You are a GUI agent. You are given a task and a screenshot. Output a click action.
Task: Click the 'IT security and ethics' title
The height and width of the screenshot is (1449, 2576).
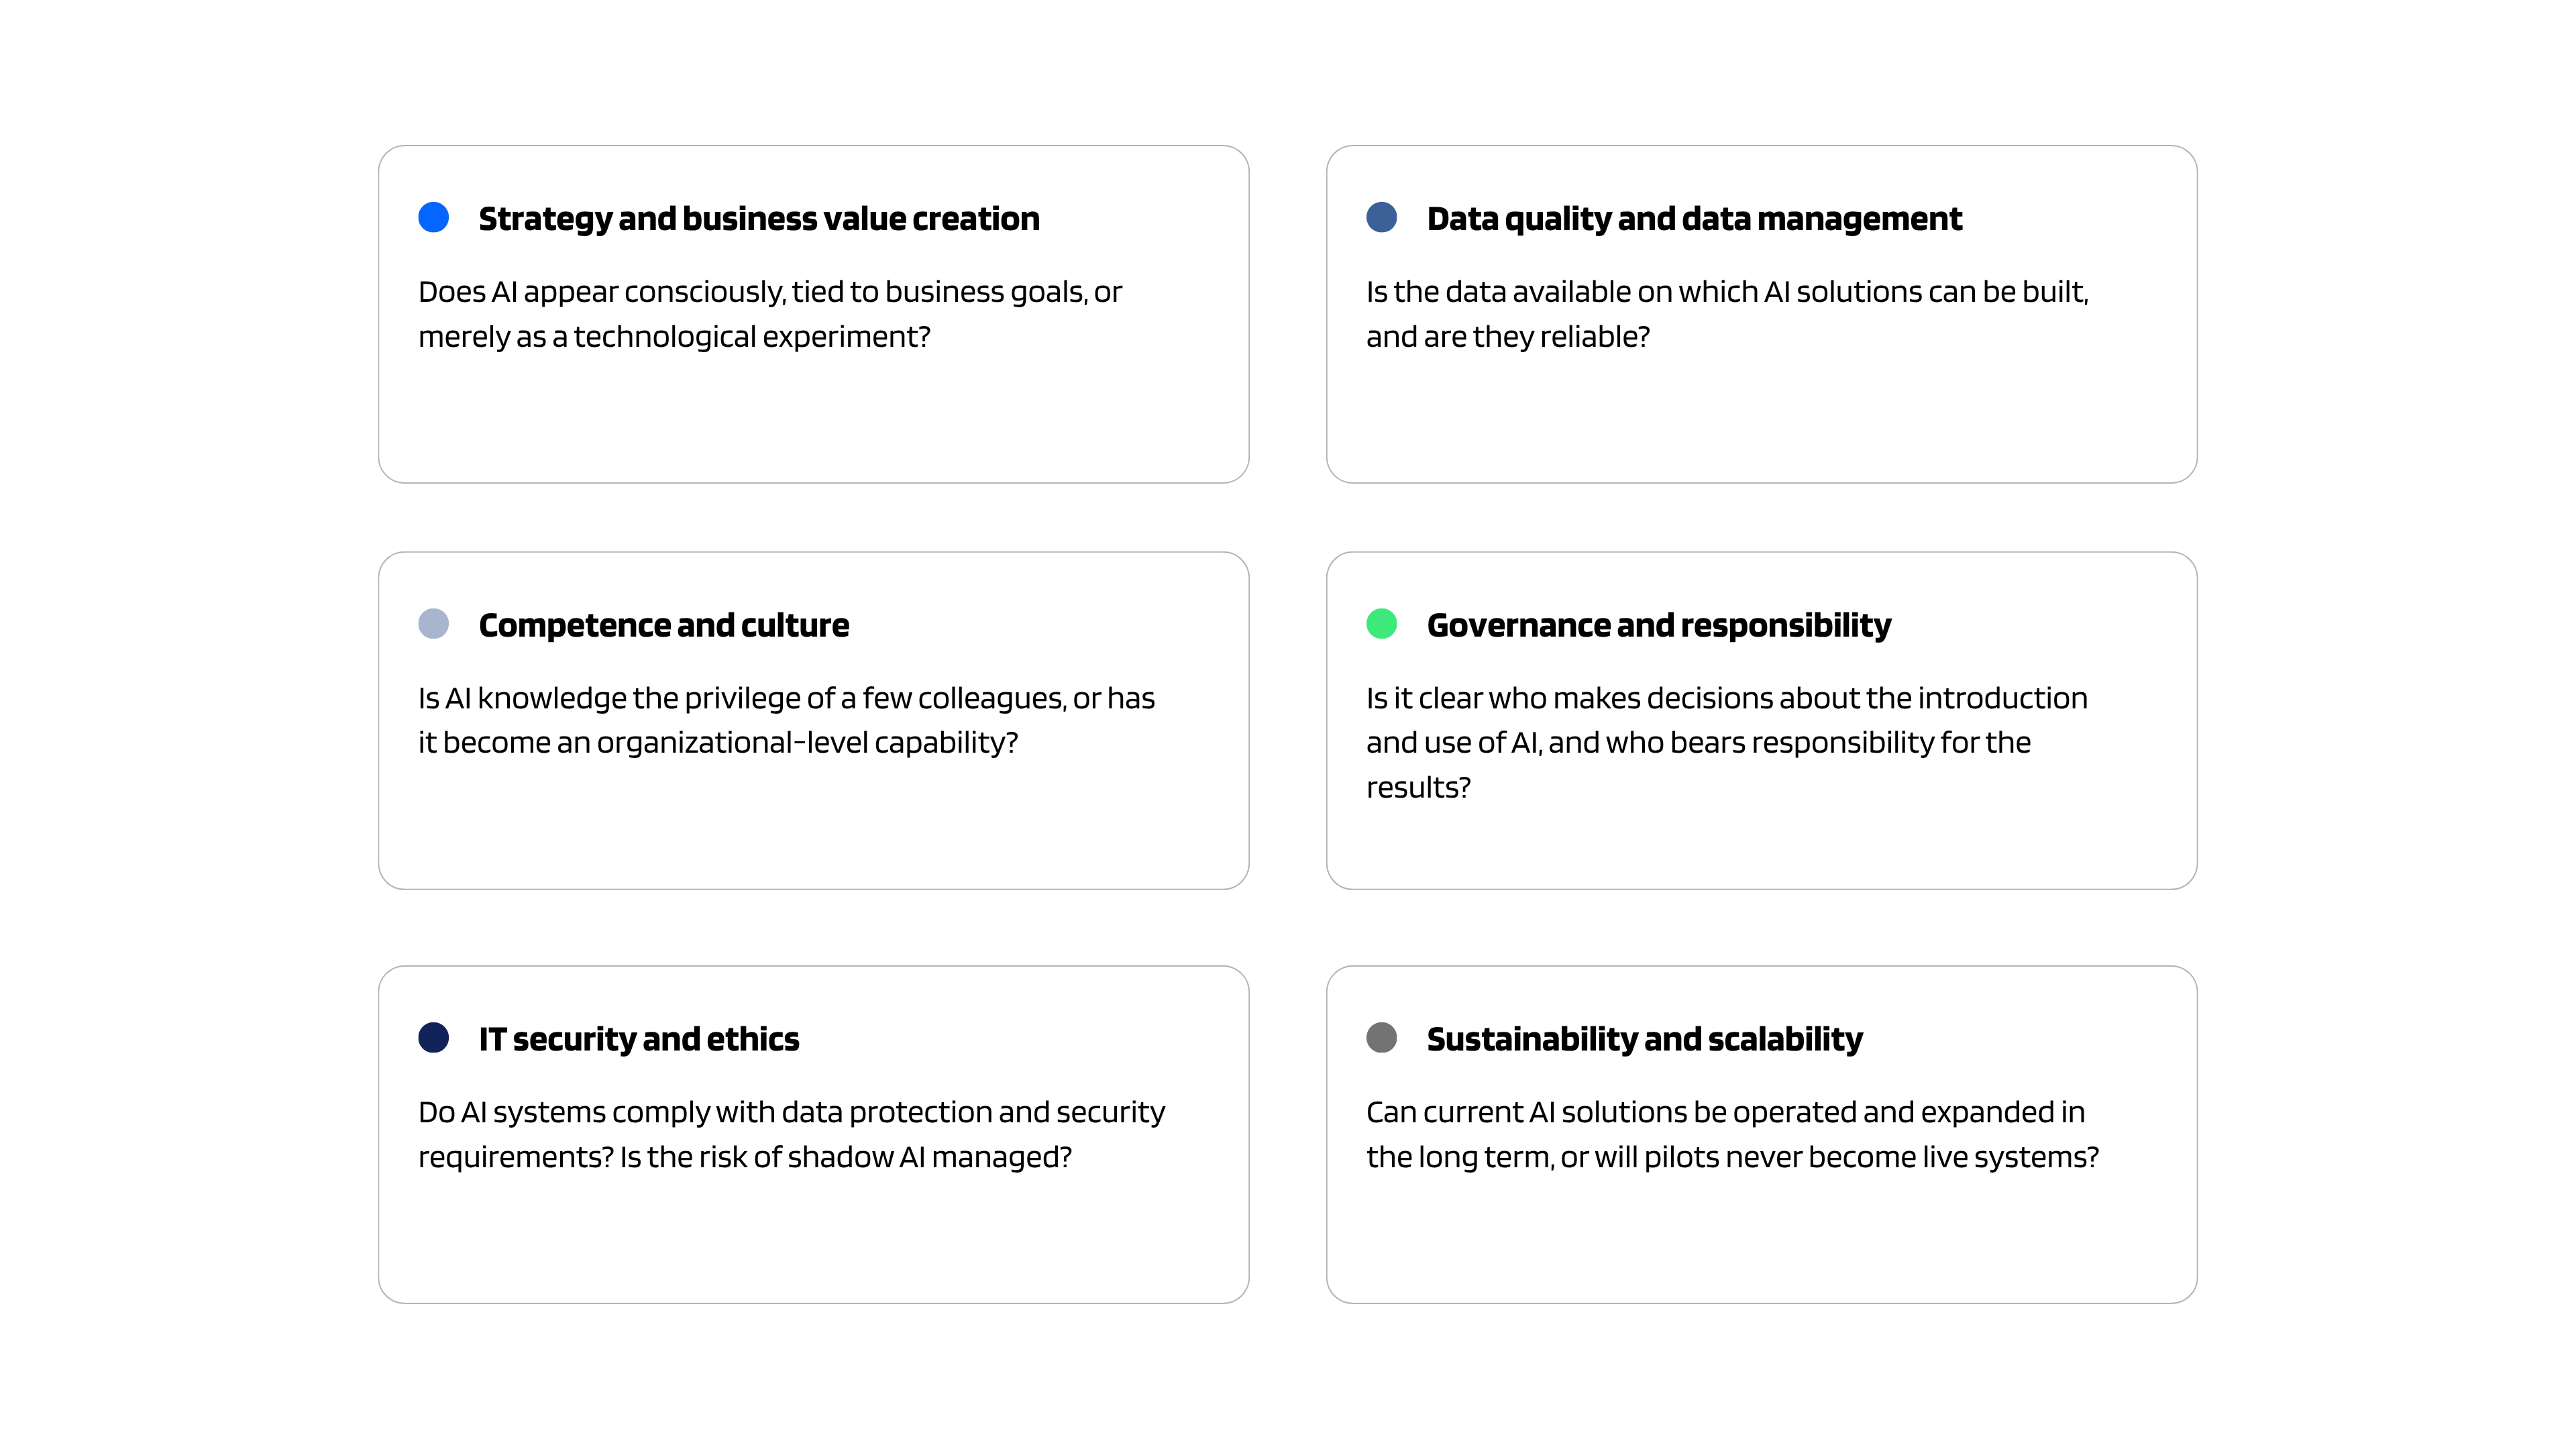pyautogui.click(x=638, y=1039)
